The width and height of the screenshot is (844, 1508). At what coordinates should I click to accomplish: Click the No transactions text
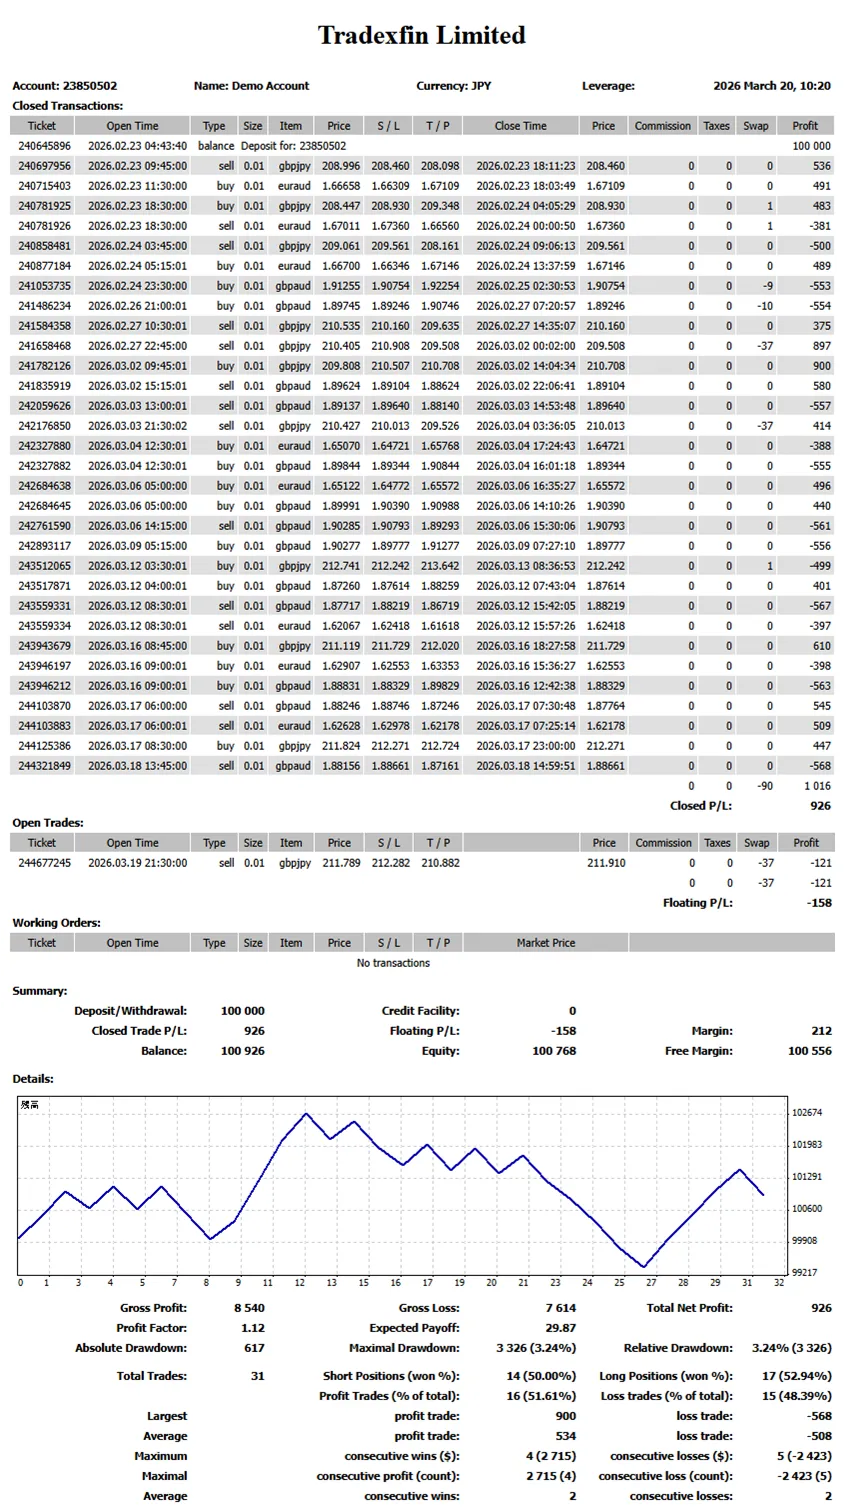tap(393, 963)
